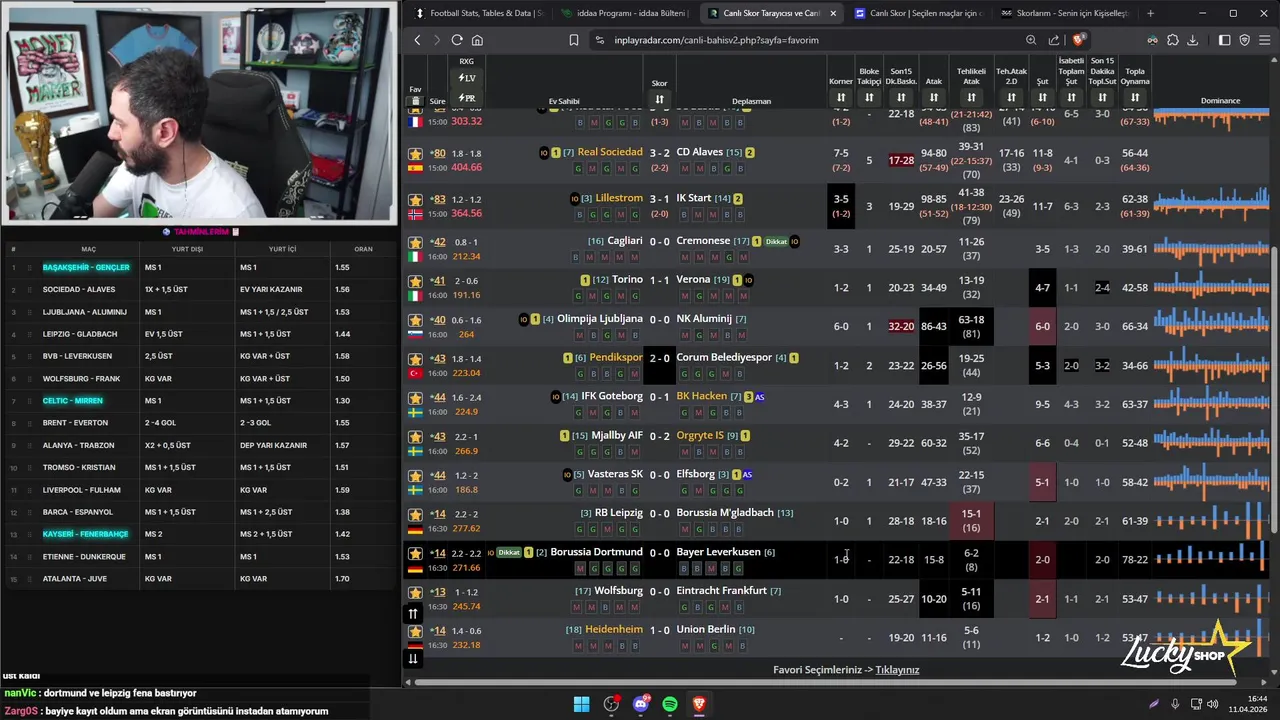This screenshot has width=1280, height=720.
Task: Open the zoom magnifier icon in address bar
Action: [1031, 40]
